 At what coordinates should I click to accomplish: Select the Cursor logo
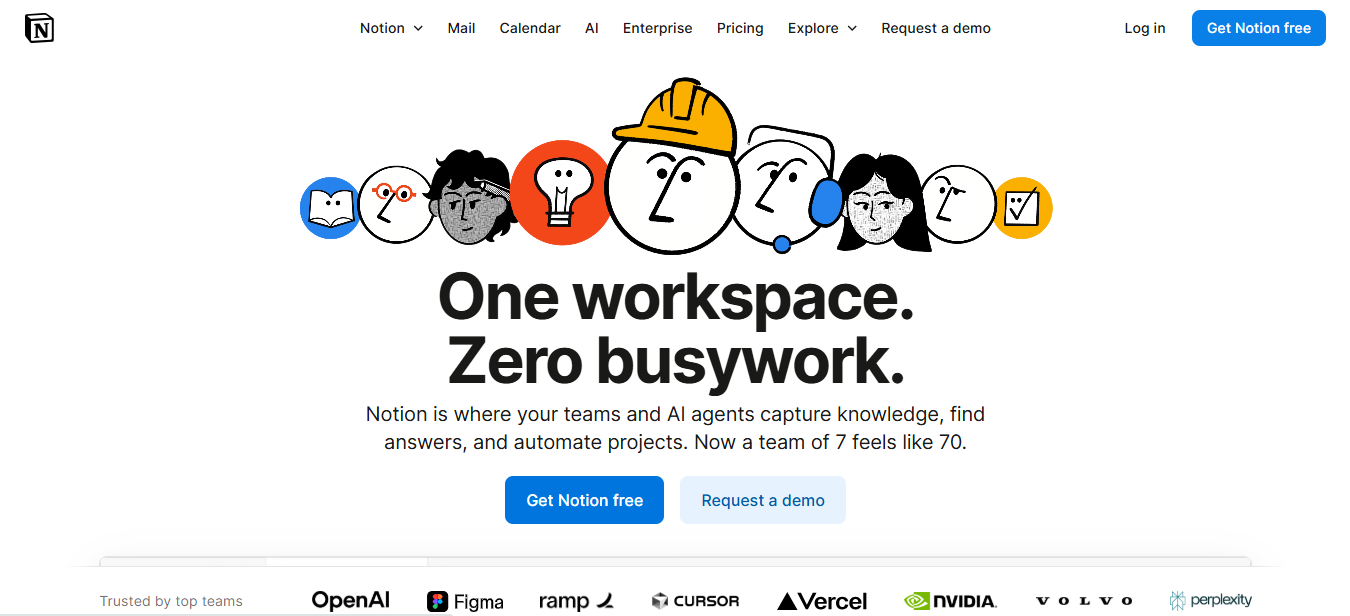pos(695,601)
